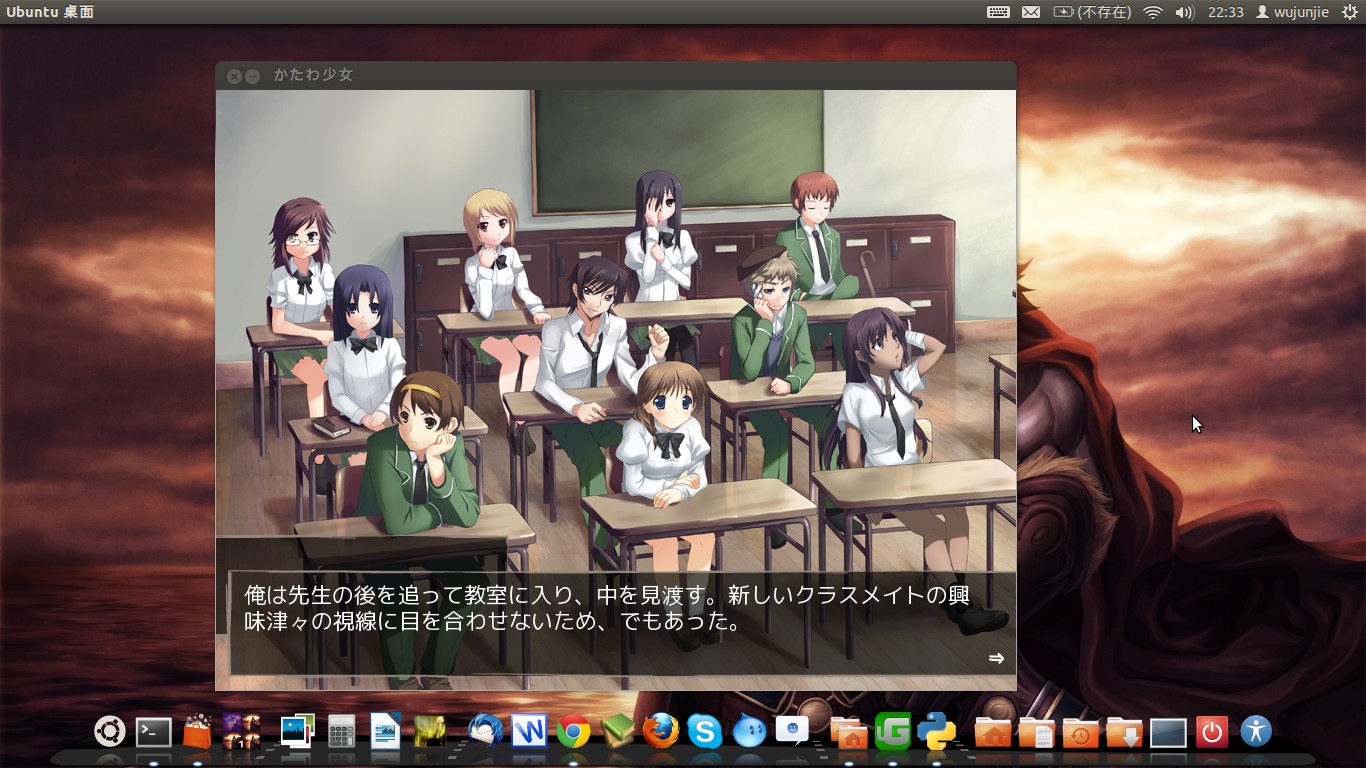Image resolution: width=1366 pixels, height=768 pixels.
Task: Click the Japanese dialogue text box
Action: pos(622,624)
